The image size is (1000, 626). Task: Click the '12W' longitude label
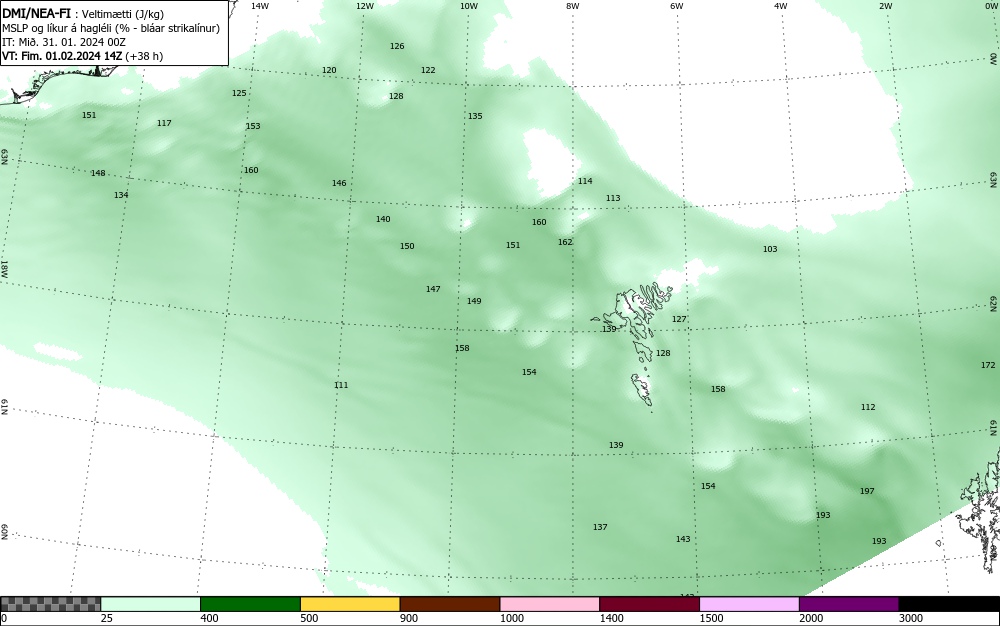click(364, 6)
